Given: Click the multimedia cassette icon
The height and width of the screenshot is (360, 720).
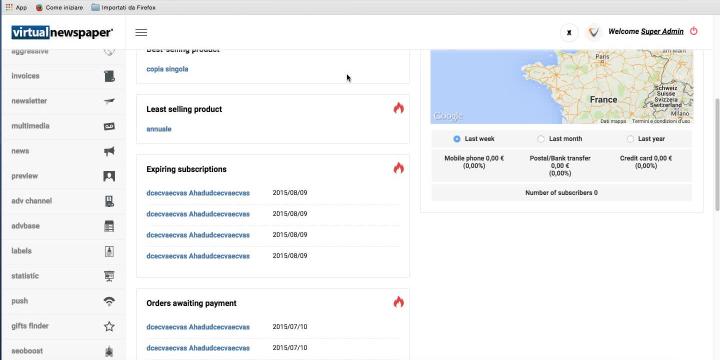Looking at the screenshot, I should click(x=109, y=126).
